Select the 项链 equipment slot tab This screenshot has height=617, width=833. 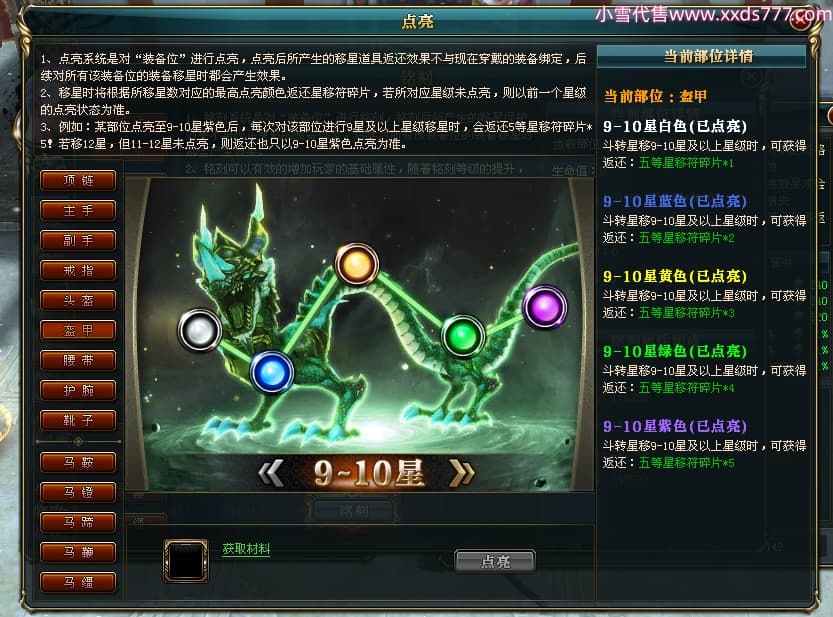pyautogui.click(x=78, y=180)
